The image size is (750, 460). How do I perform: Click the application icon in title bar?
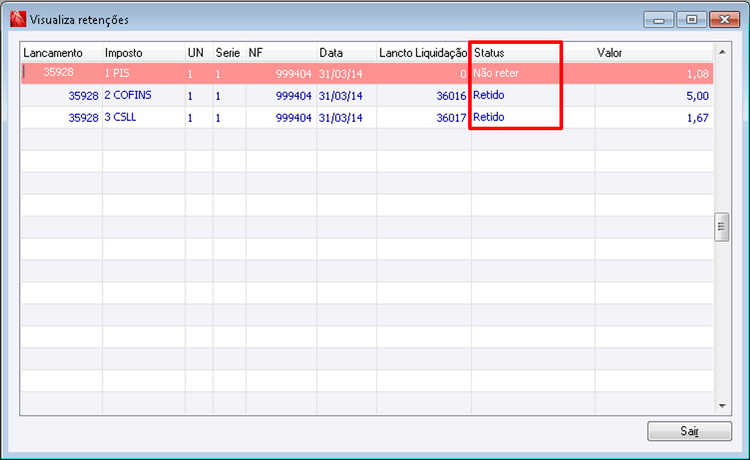tap(18, 20)
